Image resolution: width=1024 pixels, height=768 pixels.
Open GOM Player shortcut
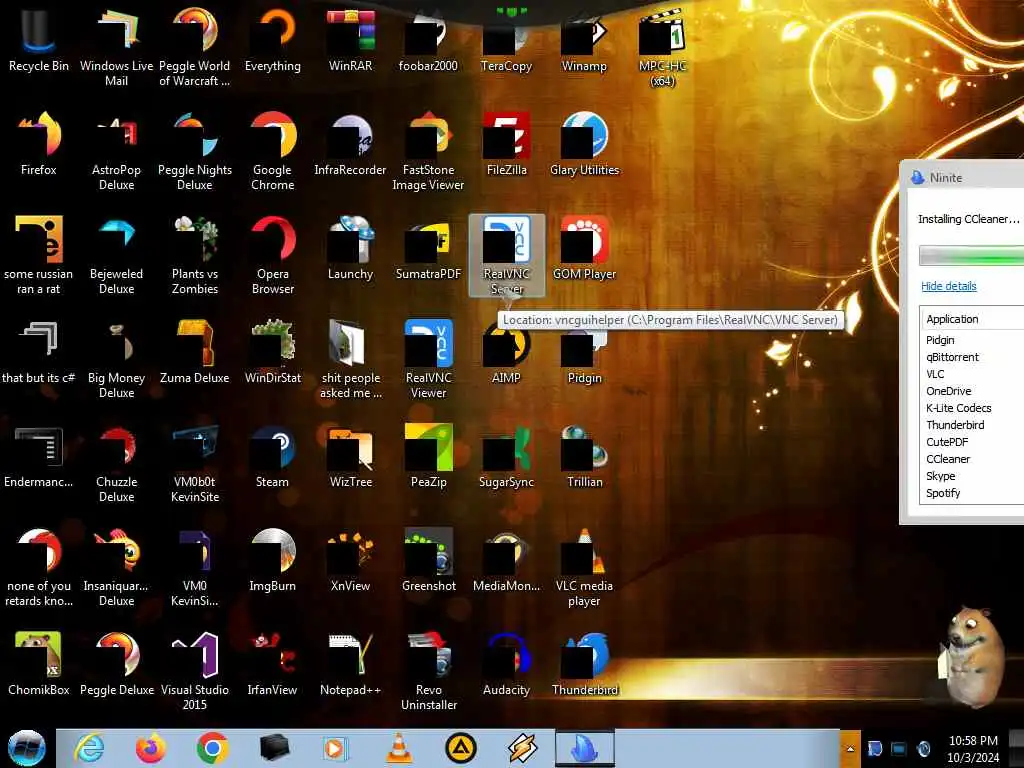(x=584, y=248)
